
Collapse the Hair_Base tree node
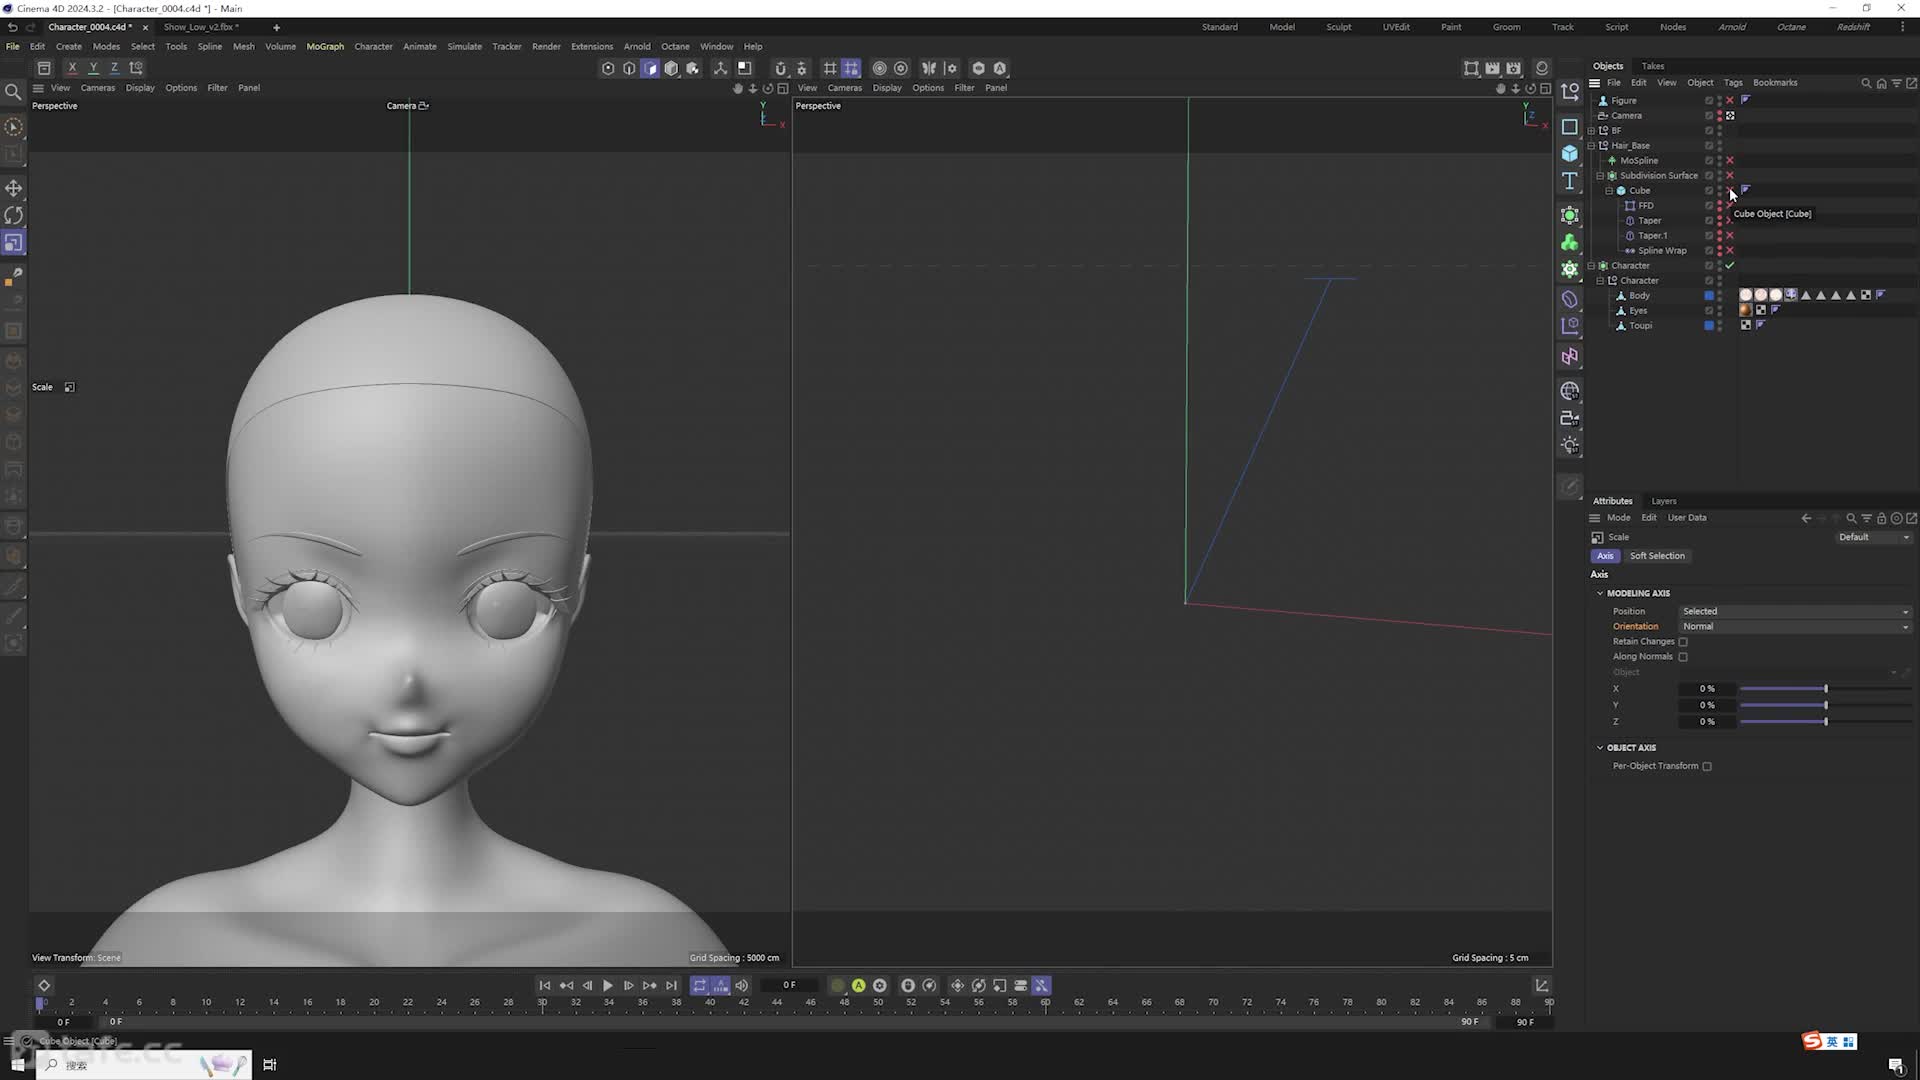pos(1591,145)
